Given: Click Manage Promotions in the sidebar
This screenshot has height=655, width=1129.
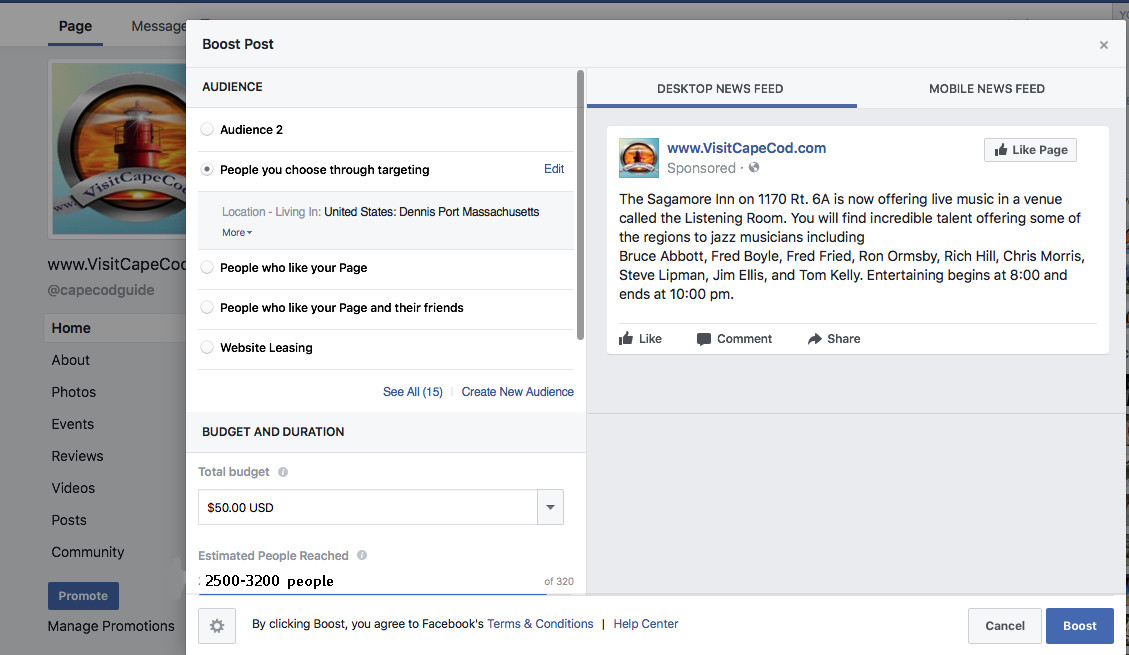Looking at the screenshot, I should coord(111,626).
